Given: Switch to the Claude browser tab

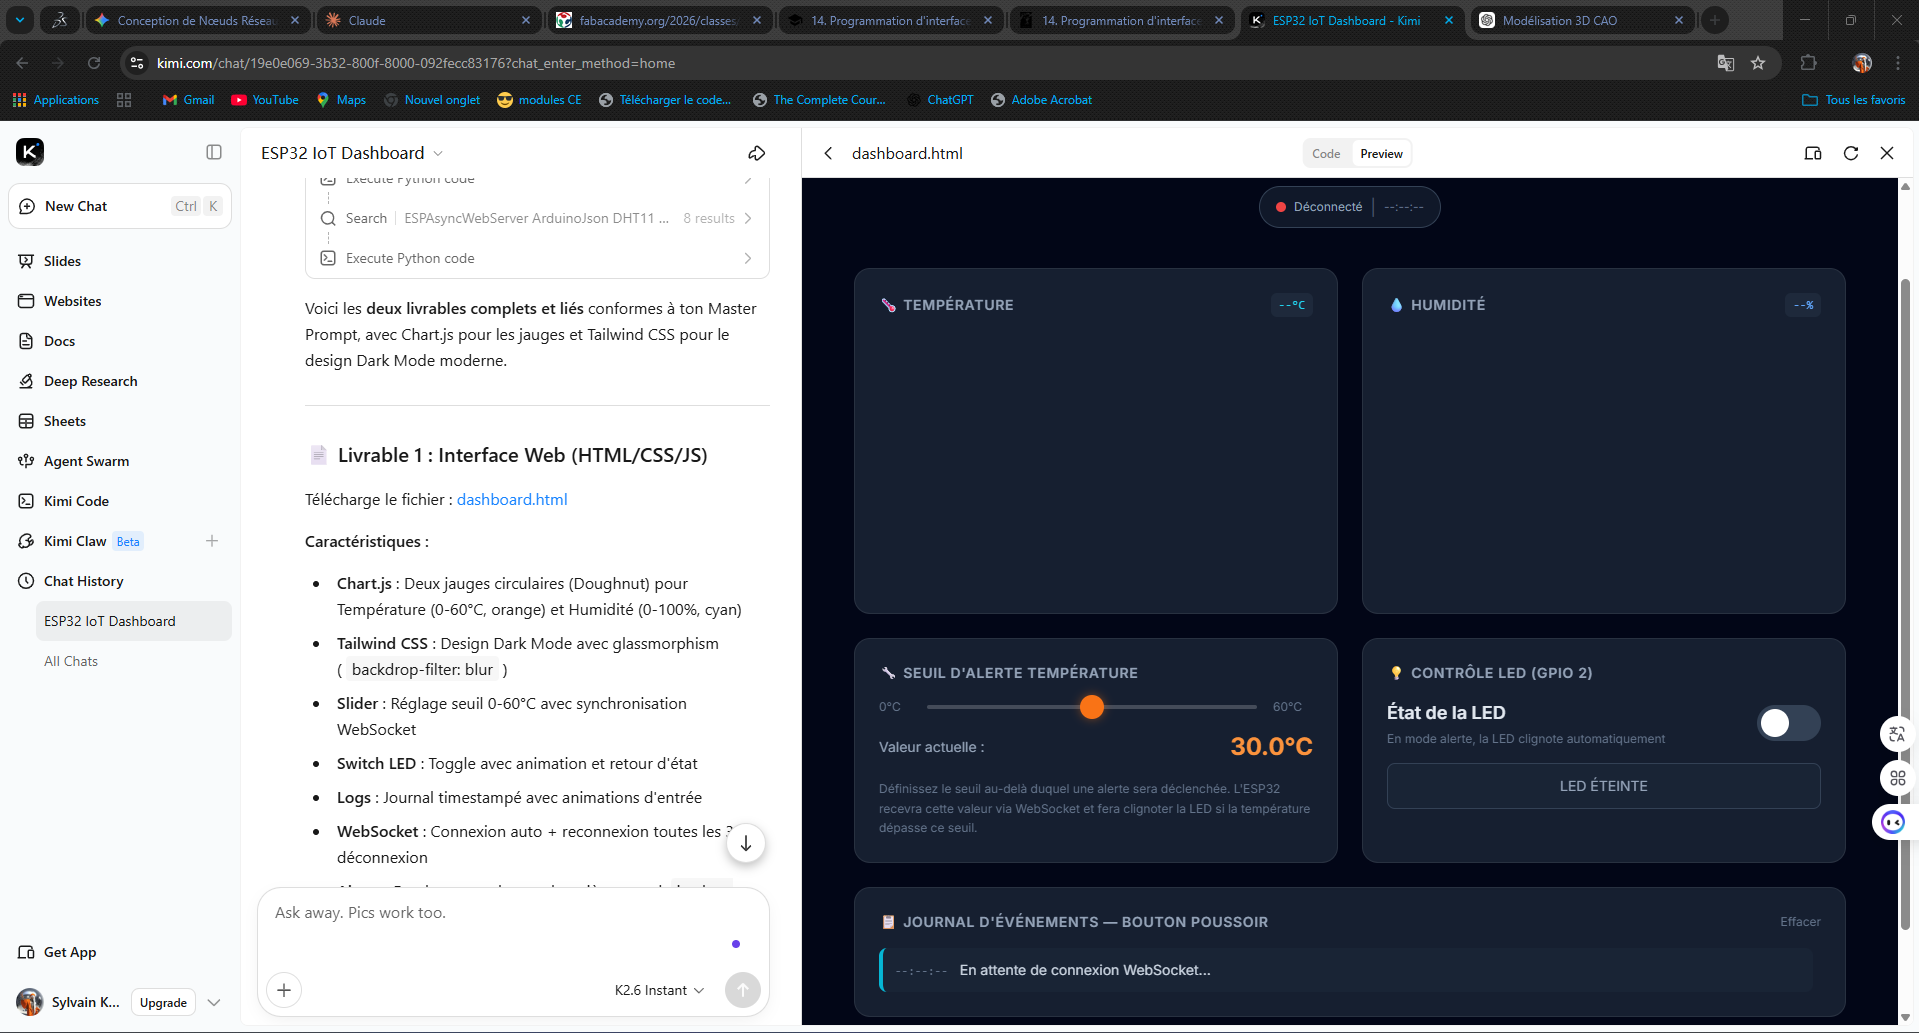Looking at the screenshot, I should pos(428,20).
